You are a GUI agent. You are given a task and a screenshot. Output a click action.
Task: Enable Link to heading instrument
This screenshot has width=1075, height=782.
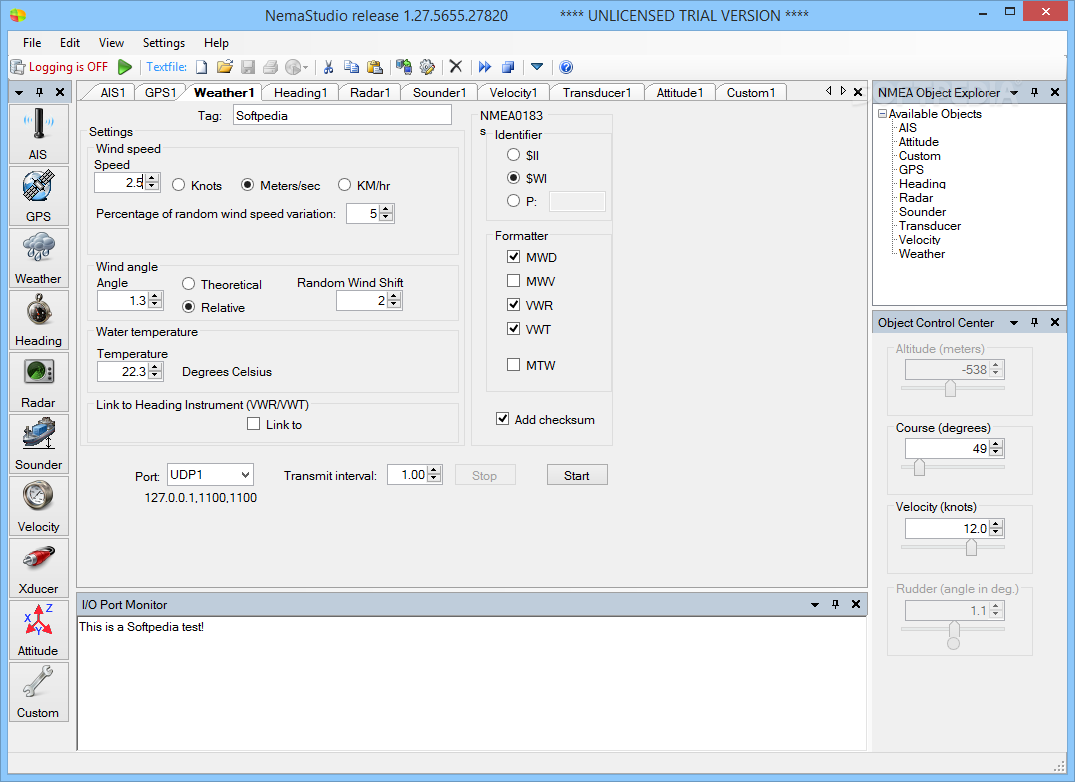tap(274, 424)
